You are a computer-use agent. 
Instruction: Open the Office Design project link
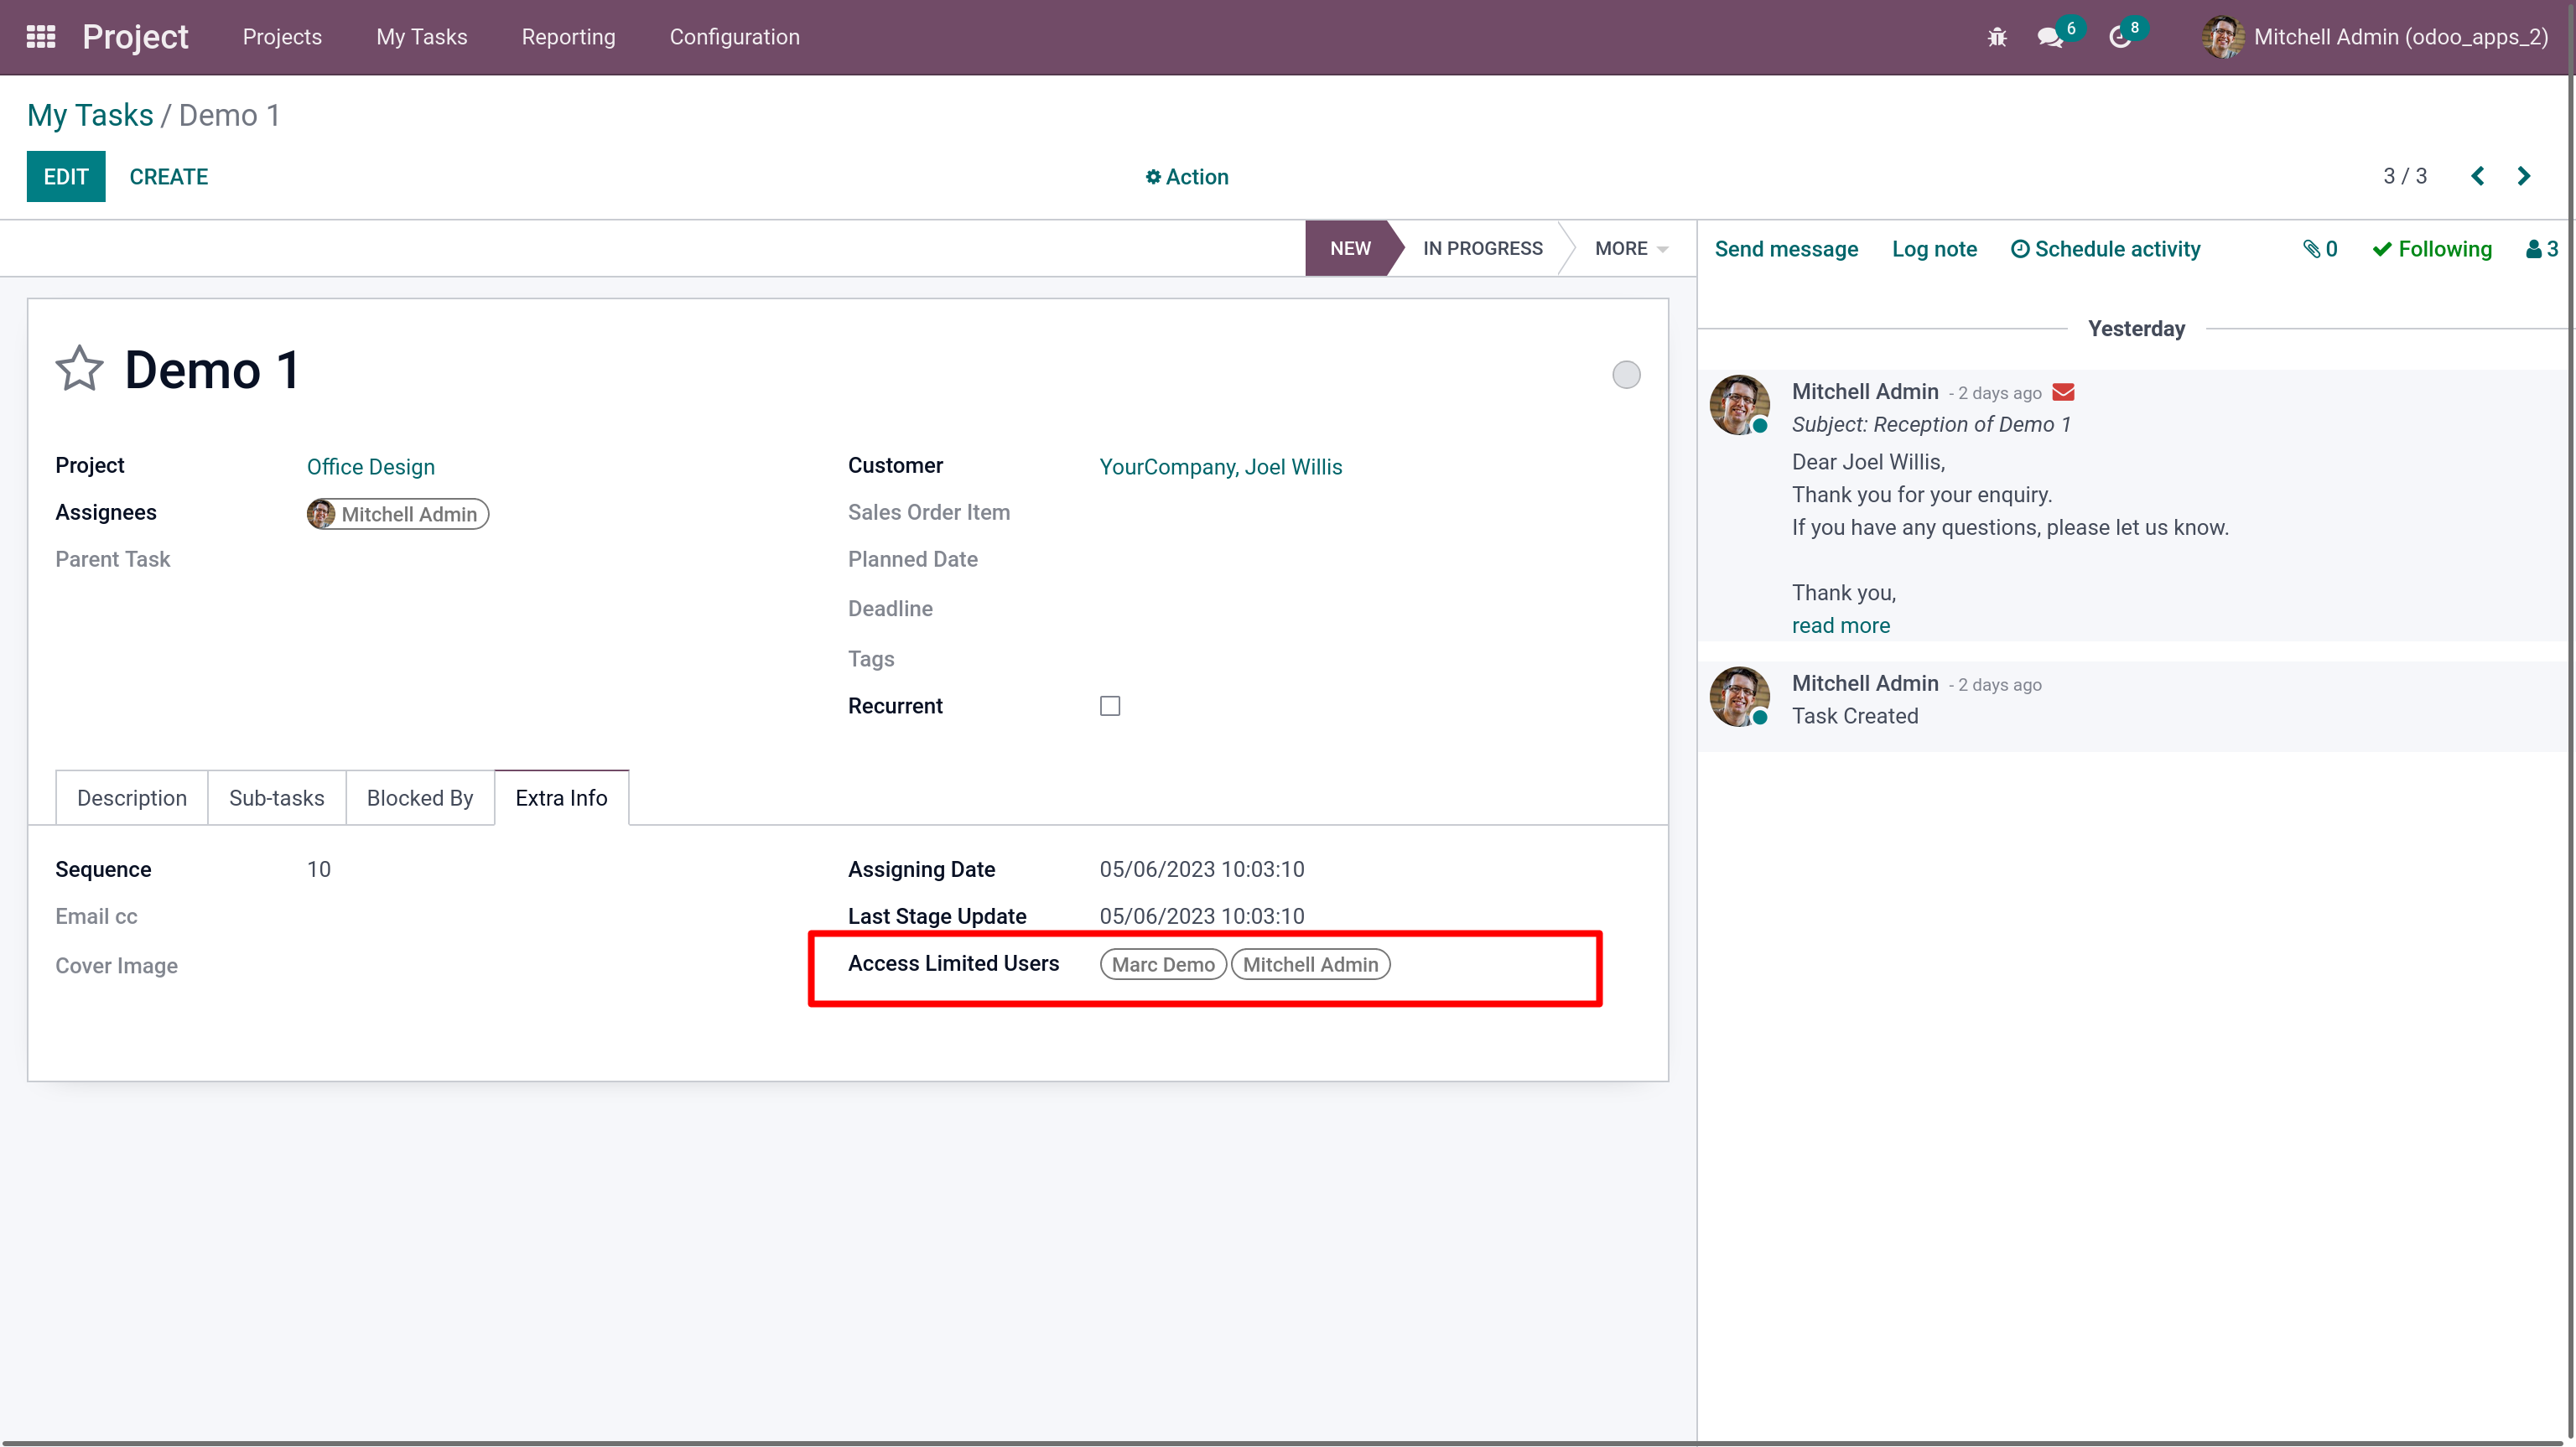coord(370,467)
